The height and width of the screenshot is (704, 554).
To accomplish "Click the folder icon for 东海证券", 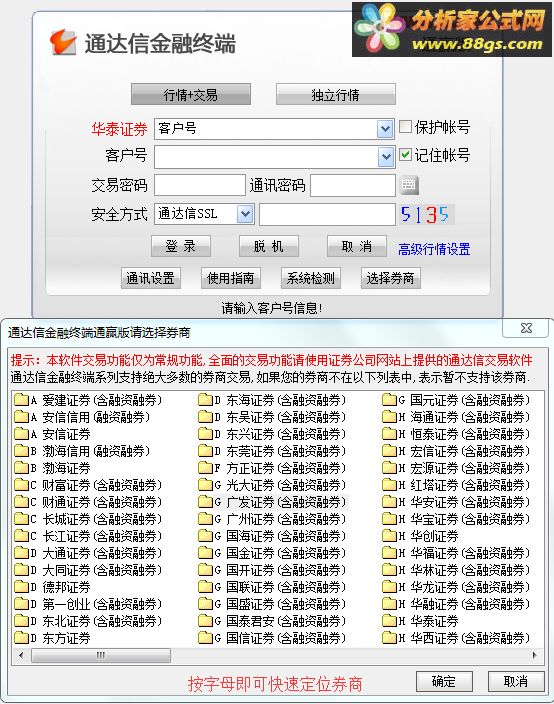I will coord(205,400).
